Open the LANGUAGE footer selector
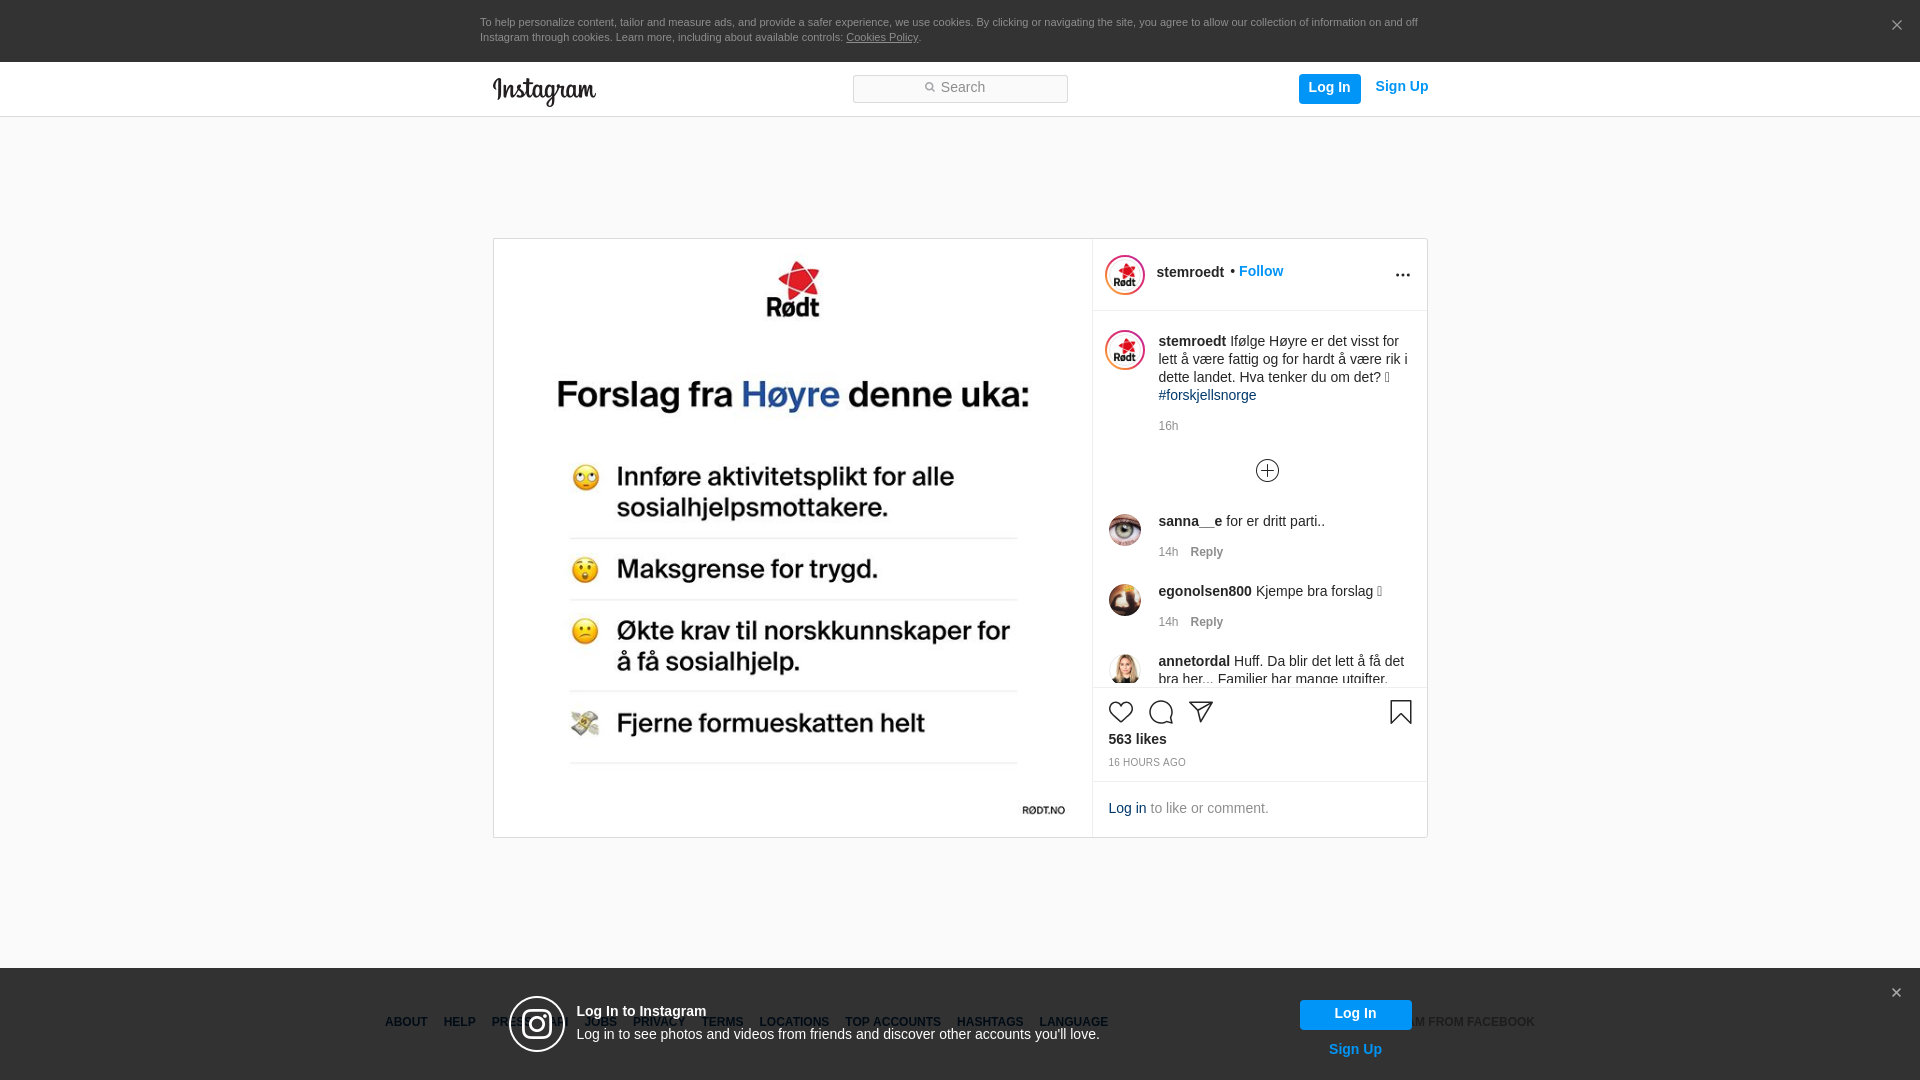Screen dimensions: 1920x1080 1073,1022
